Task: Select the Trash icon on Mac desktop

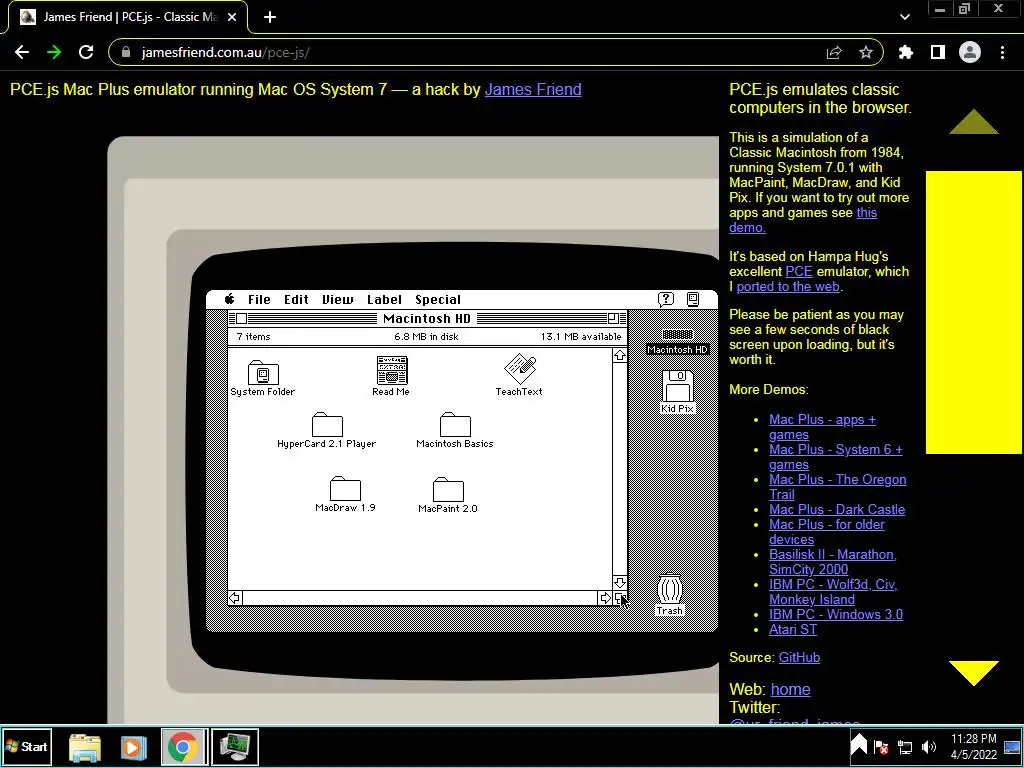Action: 669,588
